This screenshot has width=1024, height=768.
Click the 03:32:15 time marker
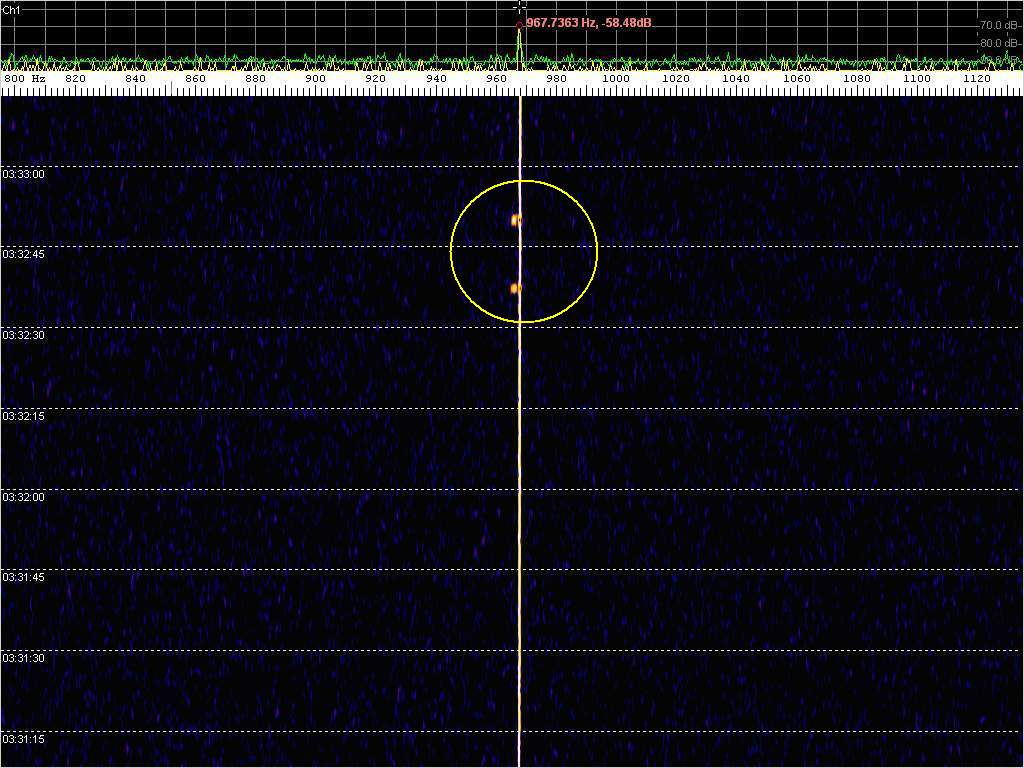[23, 416]
